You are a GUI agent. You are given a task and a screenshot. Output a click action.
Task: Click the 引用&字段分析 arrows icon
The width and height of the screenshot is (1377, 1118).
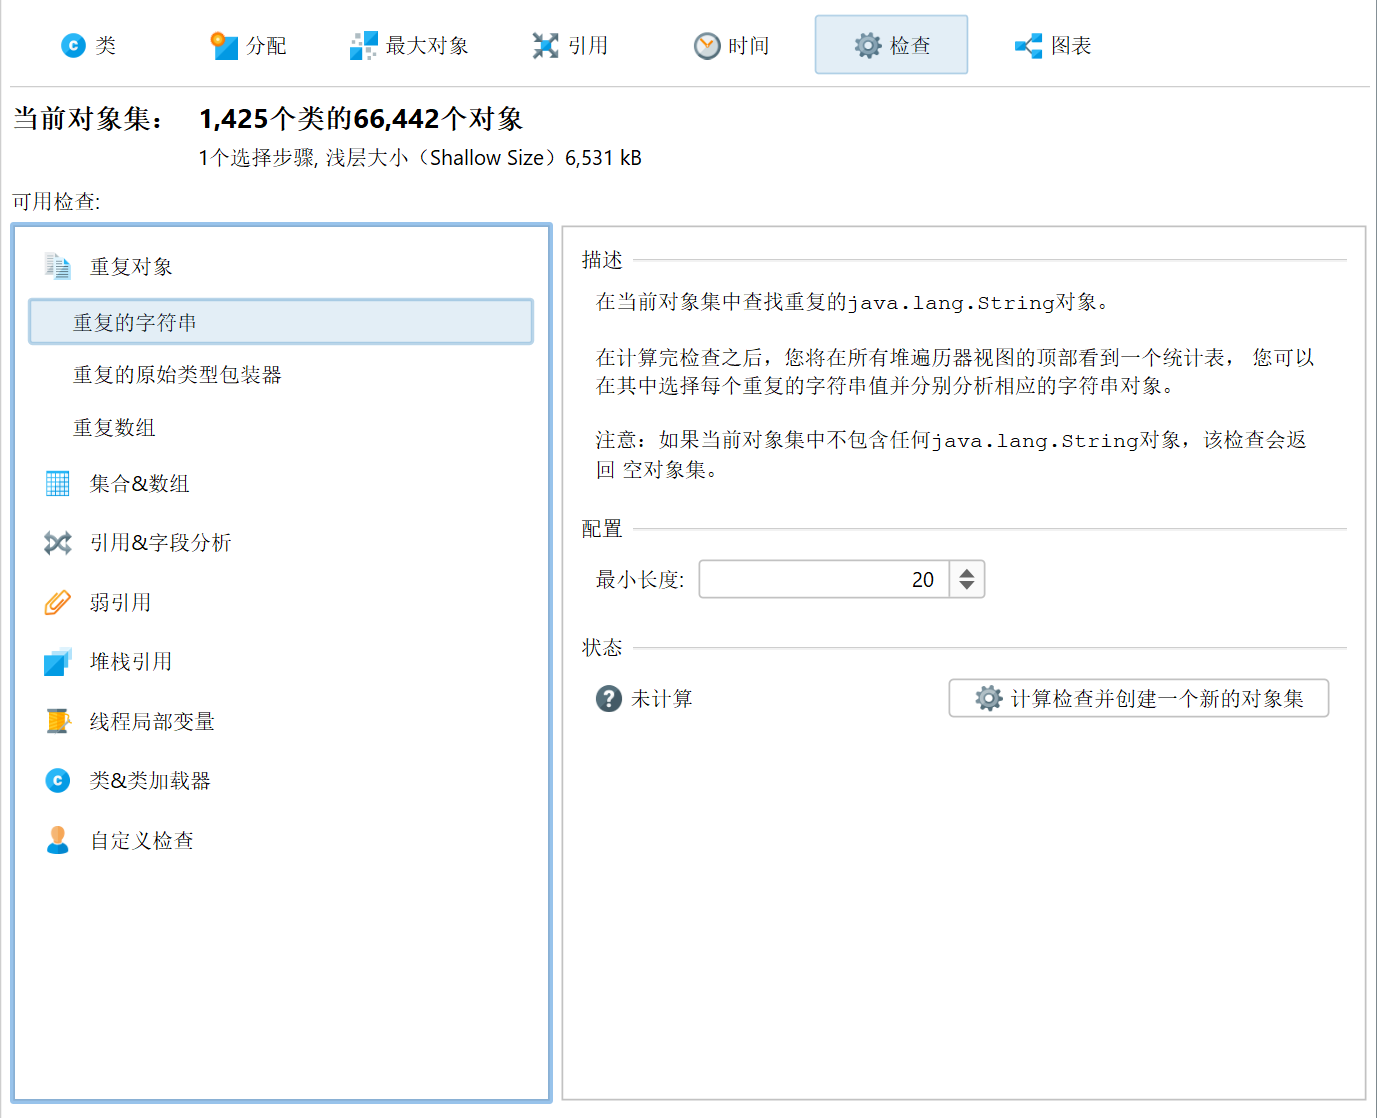[x=57, y=543]
